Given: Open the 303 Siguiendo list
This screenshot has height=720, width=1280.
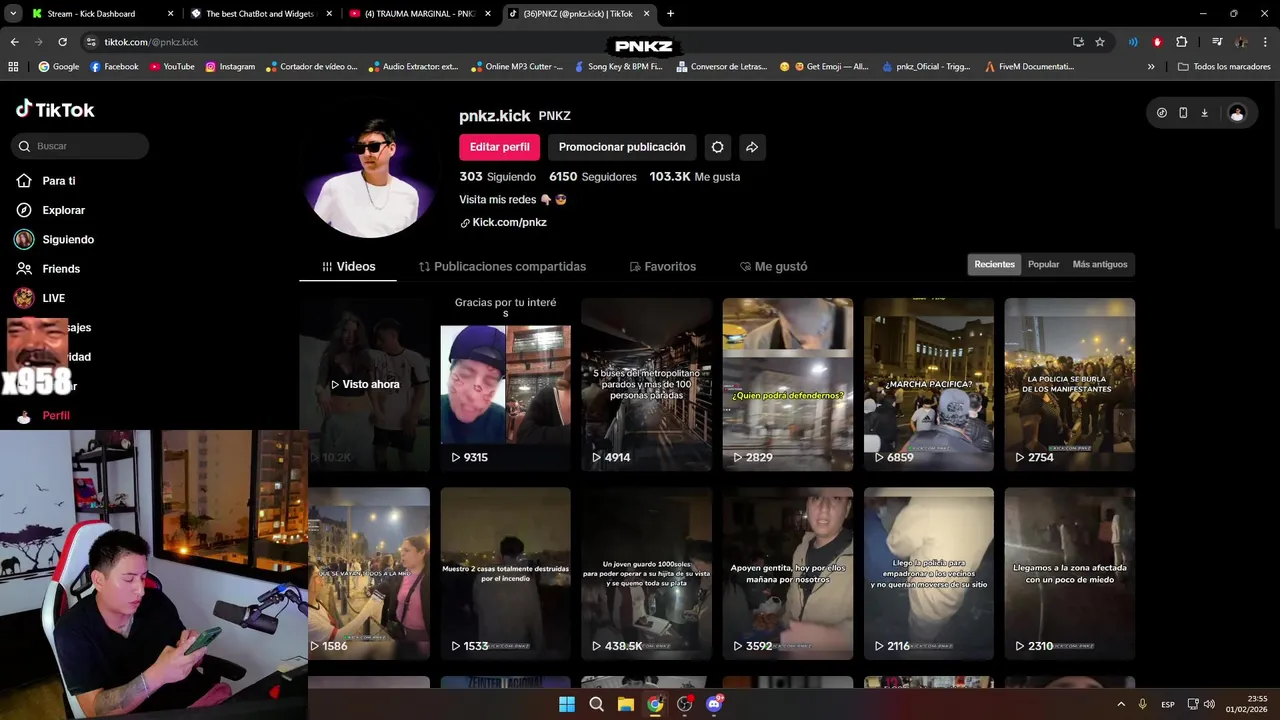Looking at the screenshot, I should click(497, 177).
